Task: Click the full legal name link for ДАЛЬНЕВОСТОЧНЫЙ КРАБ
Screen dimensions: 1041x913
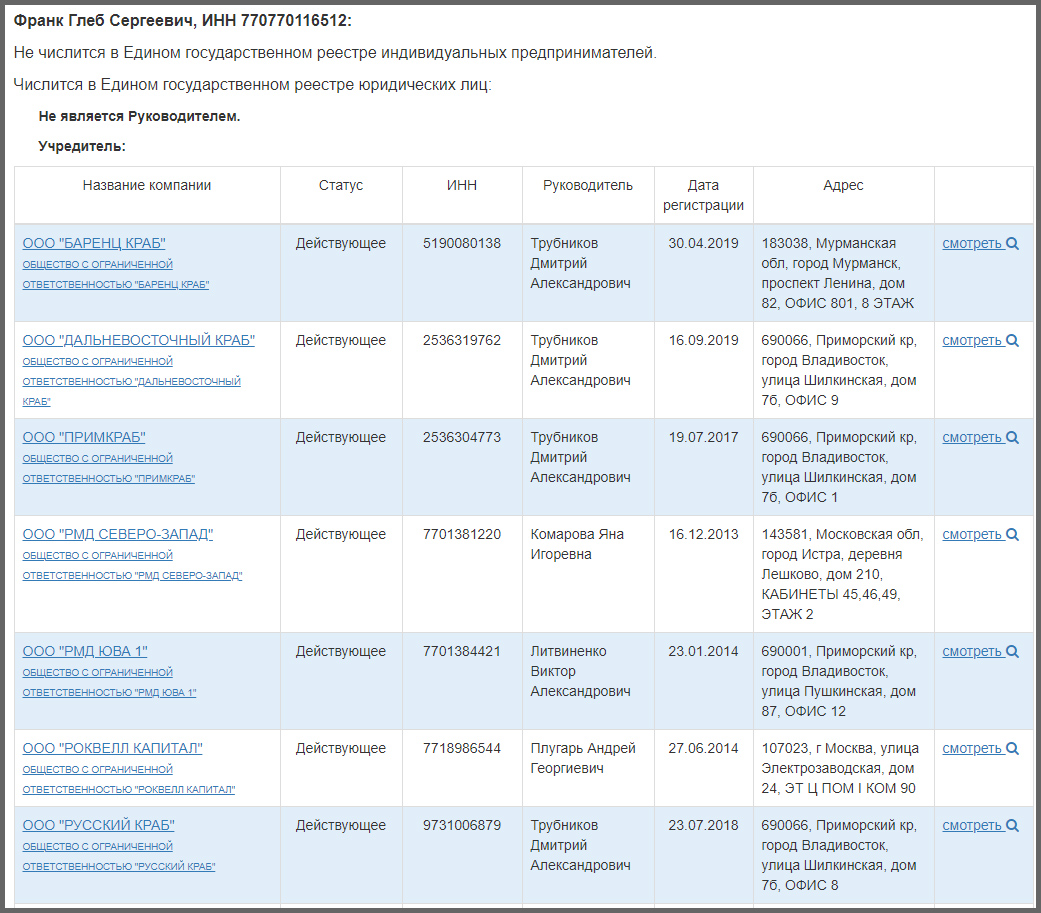Action: (131, 381)
